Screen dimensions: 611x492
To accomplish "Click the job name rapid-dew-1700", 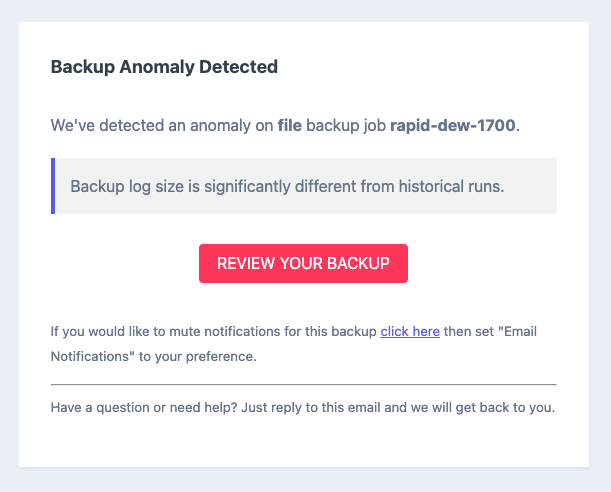I will 453,126.
